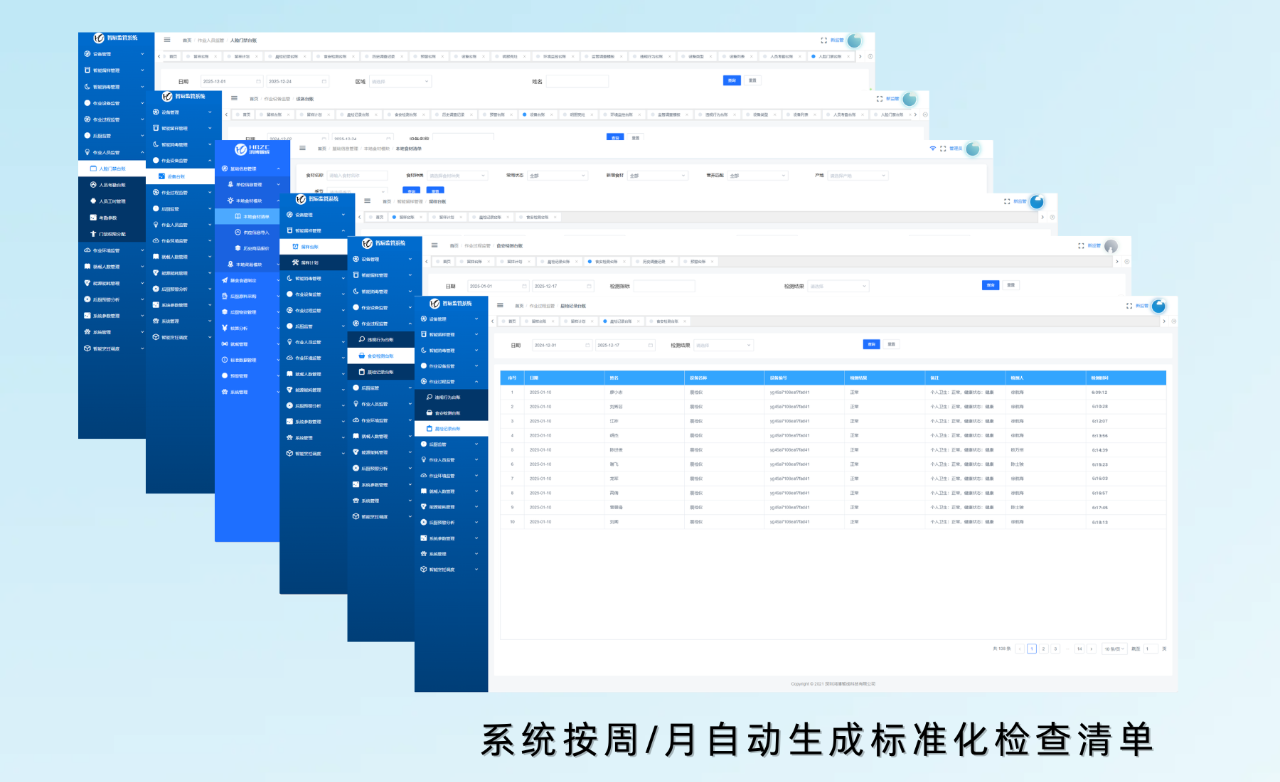Open the start date picker field

[x=560, y=345]
